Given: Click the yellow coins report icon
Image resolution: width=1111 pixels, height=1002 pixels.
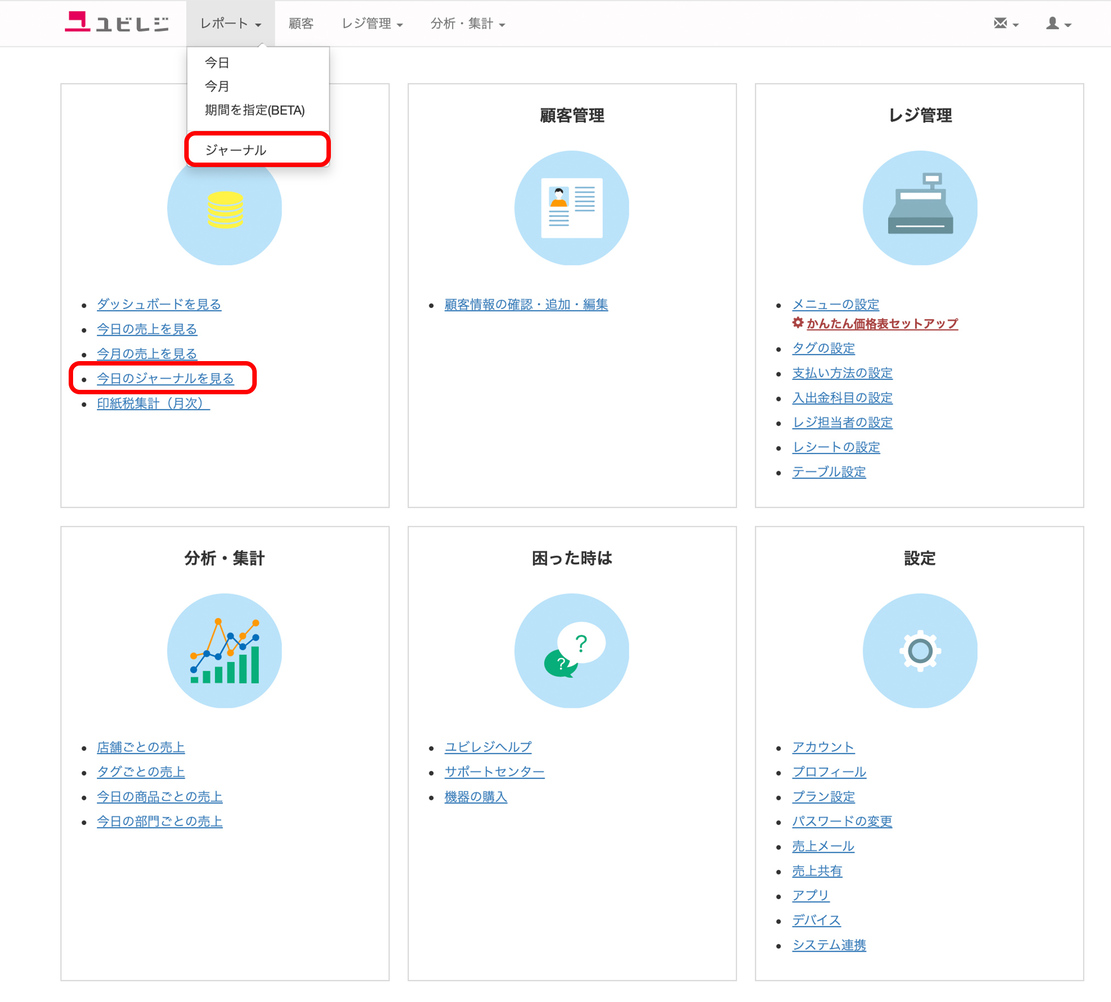Looking at the screenshot, I should coord(225,208).
